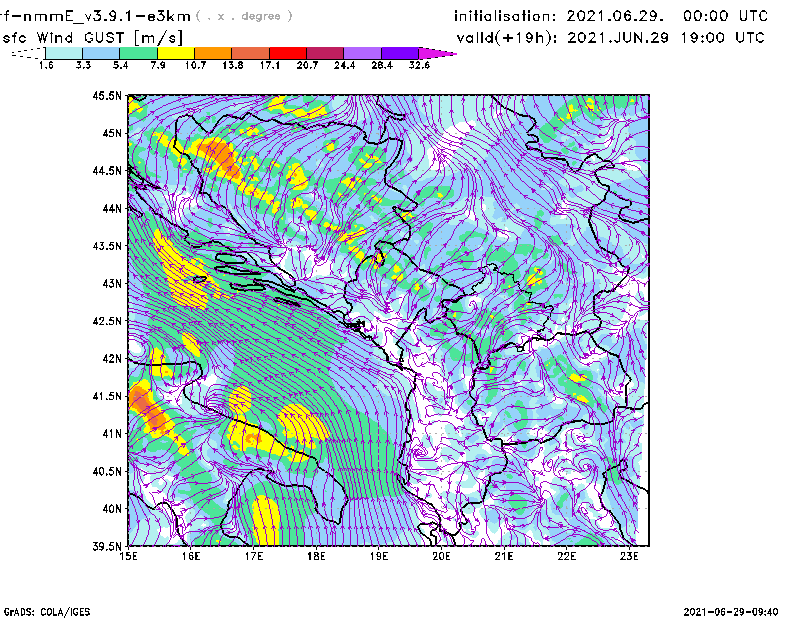
Task: Click the 44.5N latitude label
Action: point(107,170)
